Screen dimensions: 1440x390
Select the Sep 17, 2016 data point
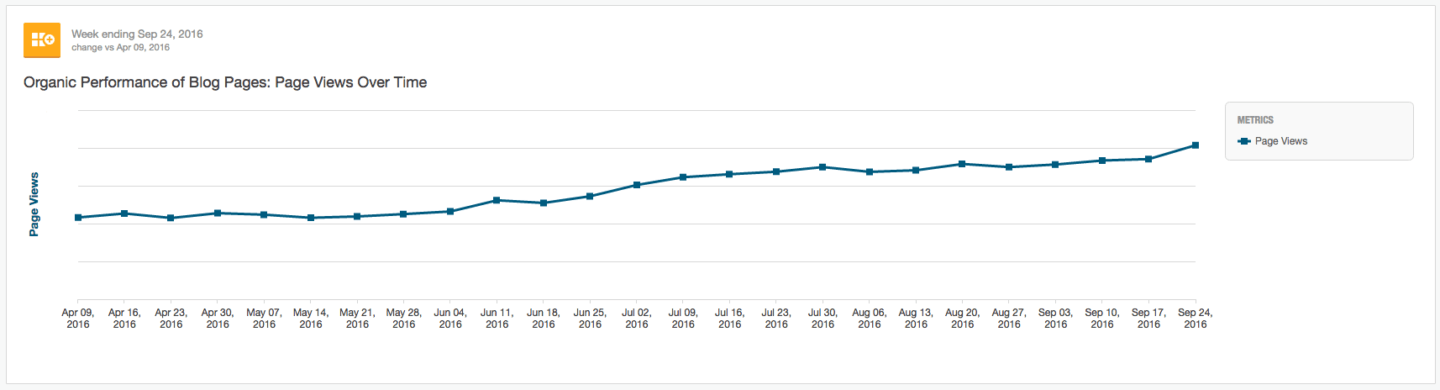pos(1149,158)
